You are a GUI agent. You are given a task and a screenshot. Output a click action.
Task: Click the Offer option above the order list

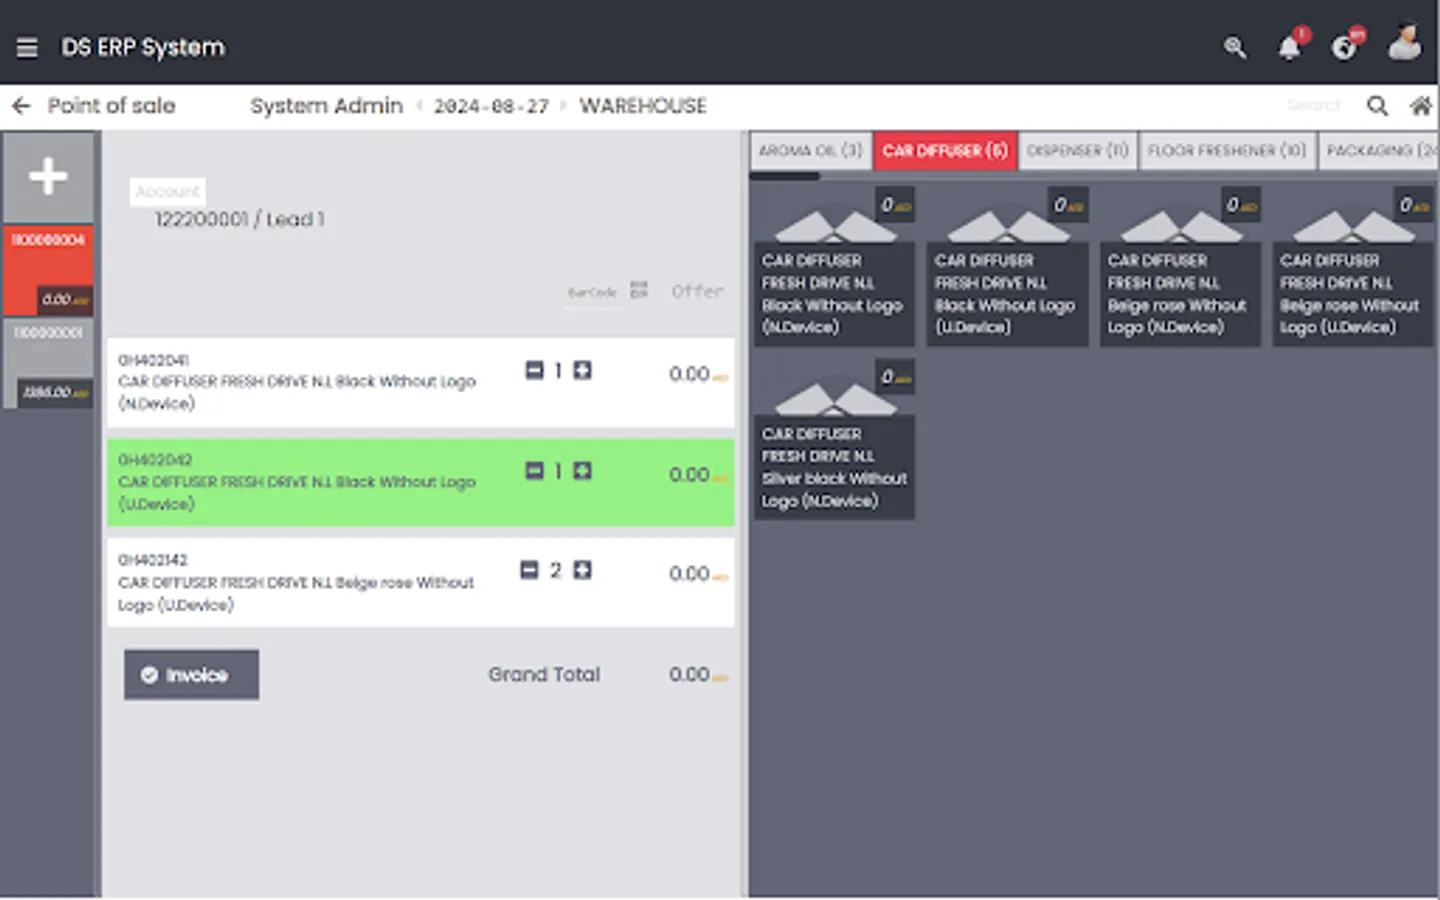click(697, 291)
